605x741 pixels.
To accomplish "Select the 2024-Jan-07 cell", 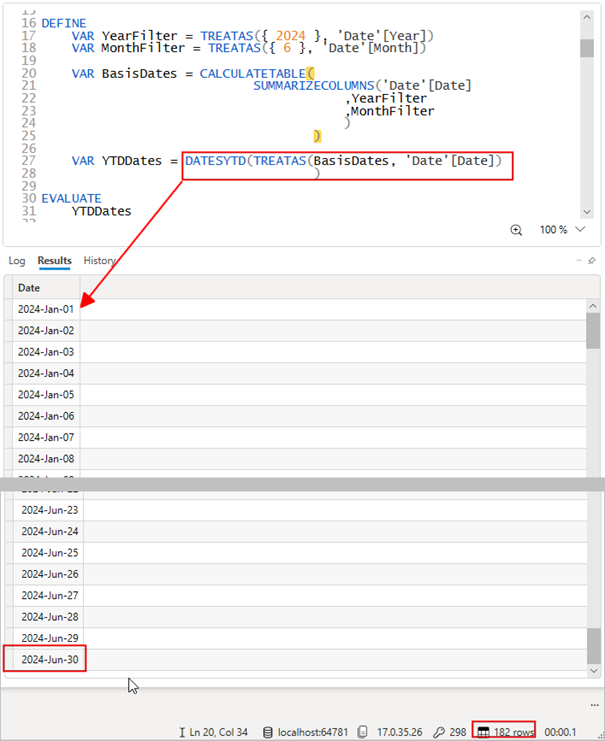I will tap(46, 437).
